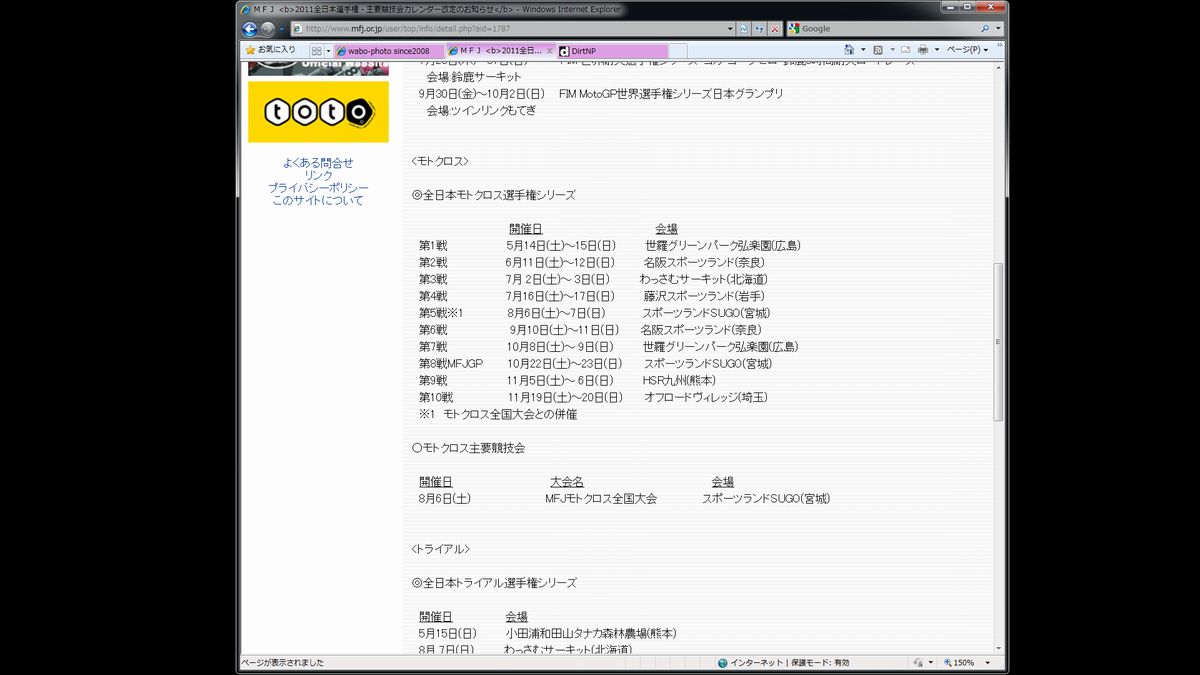
Task: Click the Official Website banner in the sidebar
Action: [318, 68]
